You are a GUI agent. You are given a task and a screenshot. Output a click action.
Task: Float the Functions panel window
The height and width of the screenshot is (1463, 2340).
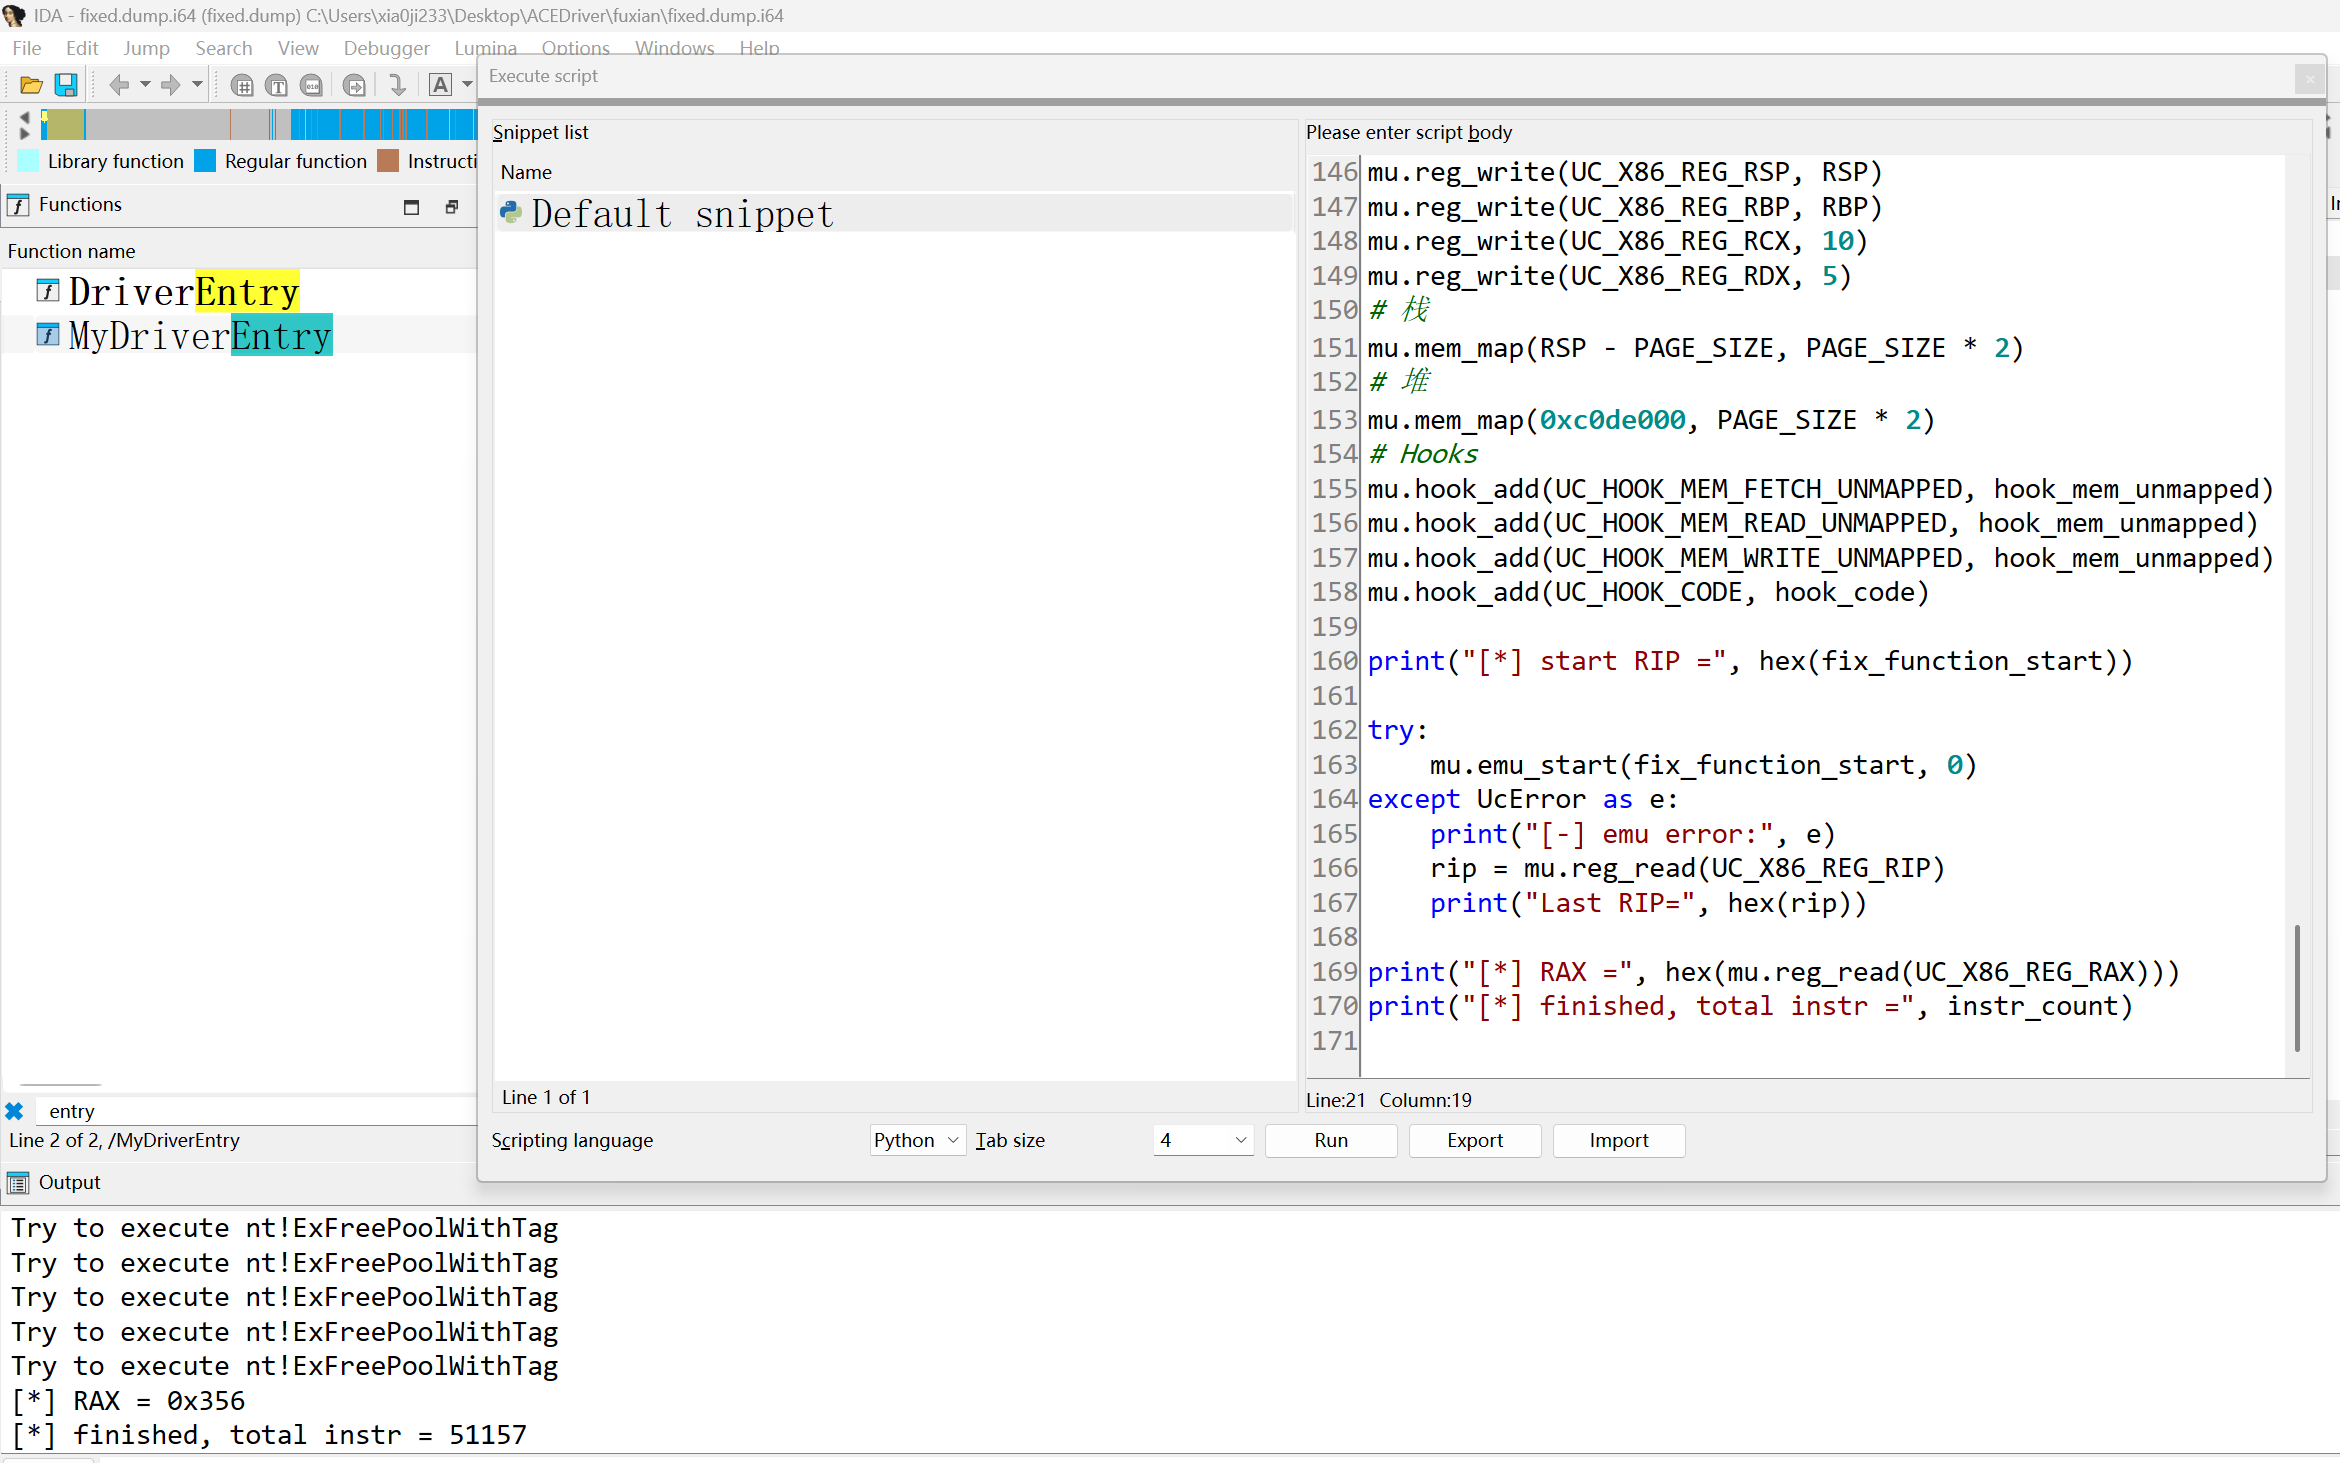tap(452, 207)
